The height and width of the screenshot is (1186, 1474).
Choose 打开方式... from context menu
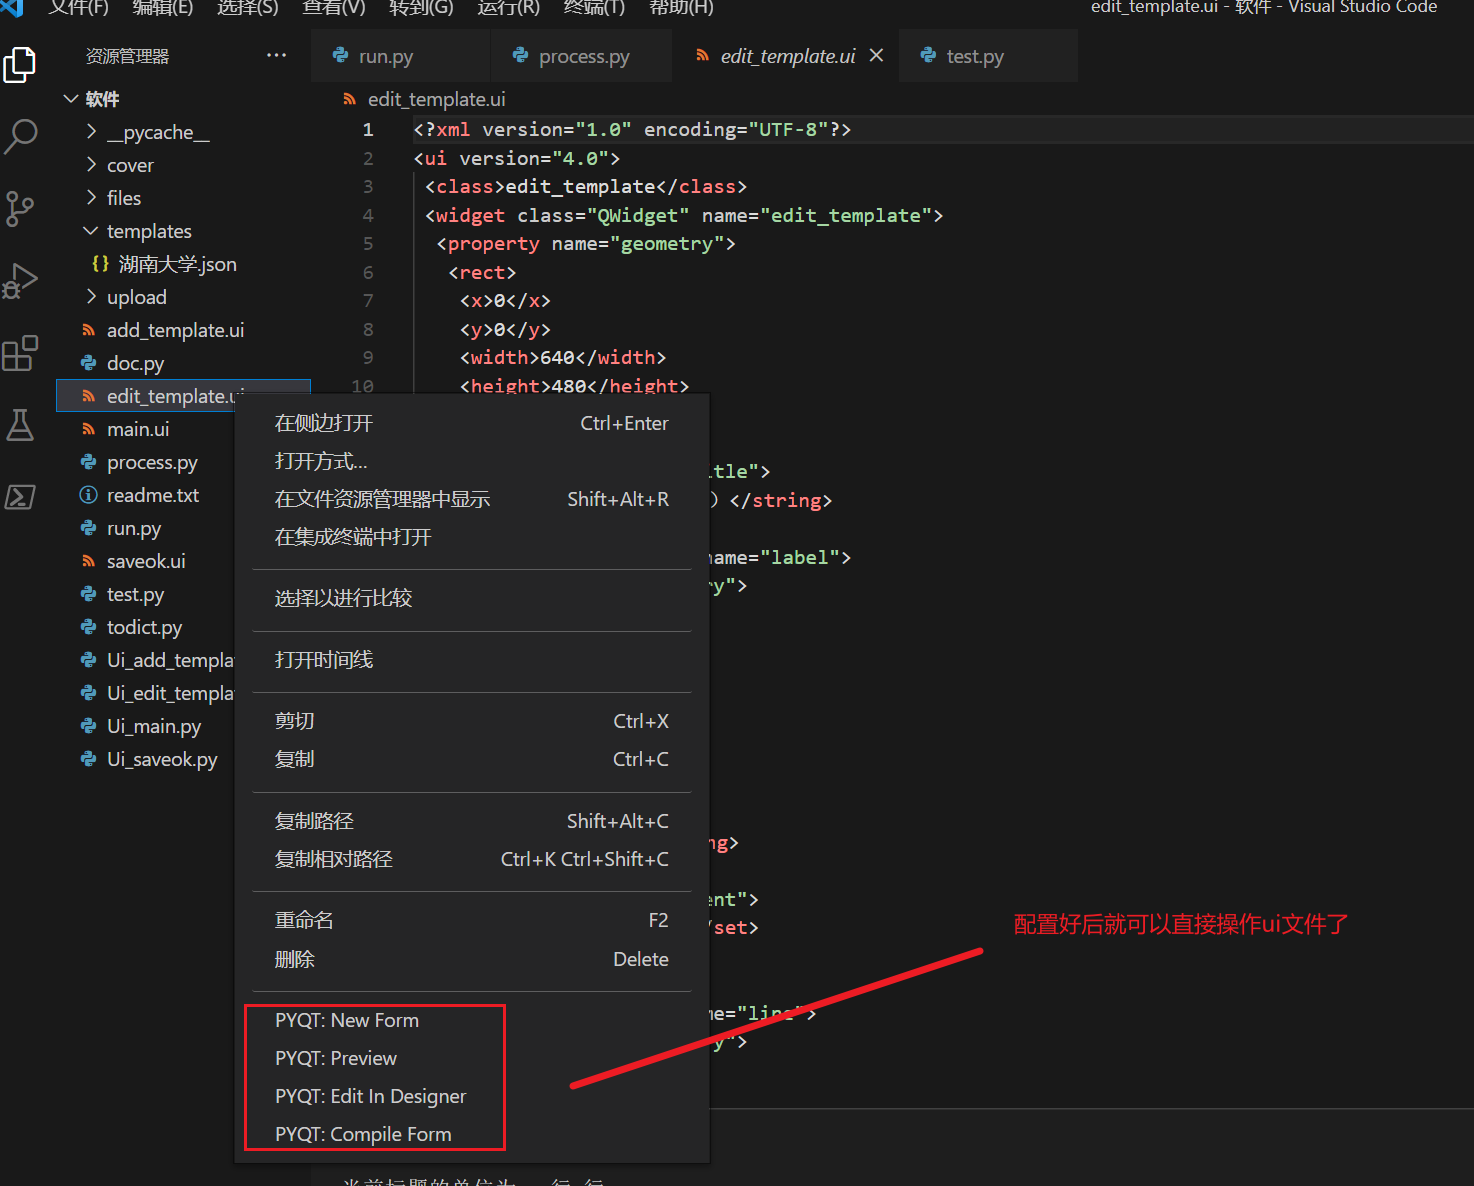pos(472,461)
